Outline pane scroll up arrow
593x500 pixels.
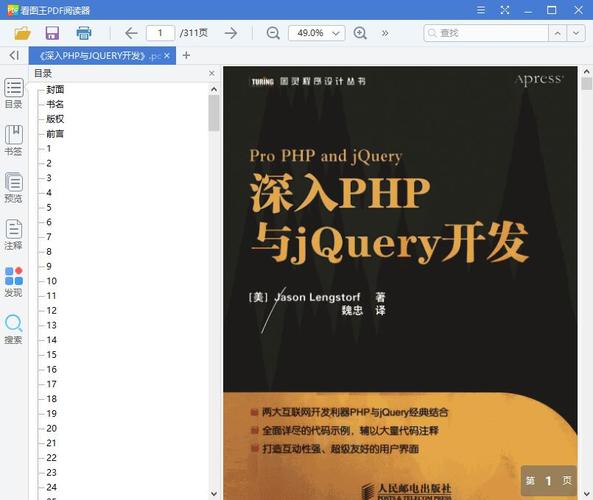(214, 89)
